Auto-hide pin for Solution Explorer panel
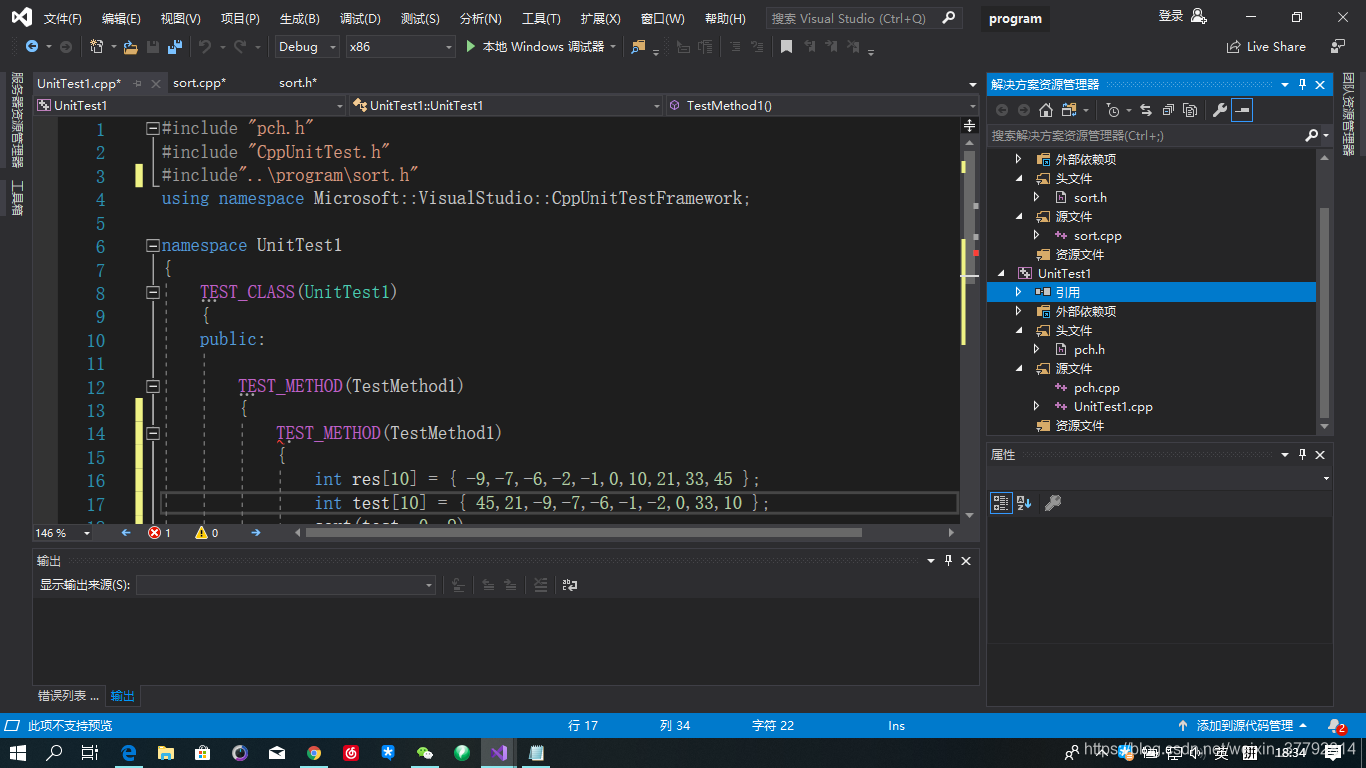1366x768 pixels. click(1302, 85)
